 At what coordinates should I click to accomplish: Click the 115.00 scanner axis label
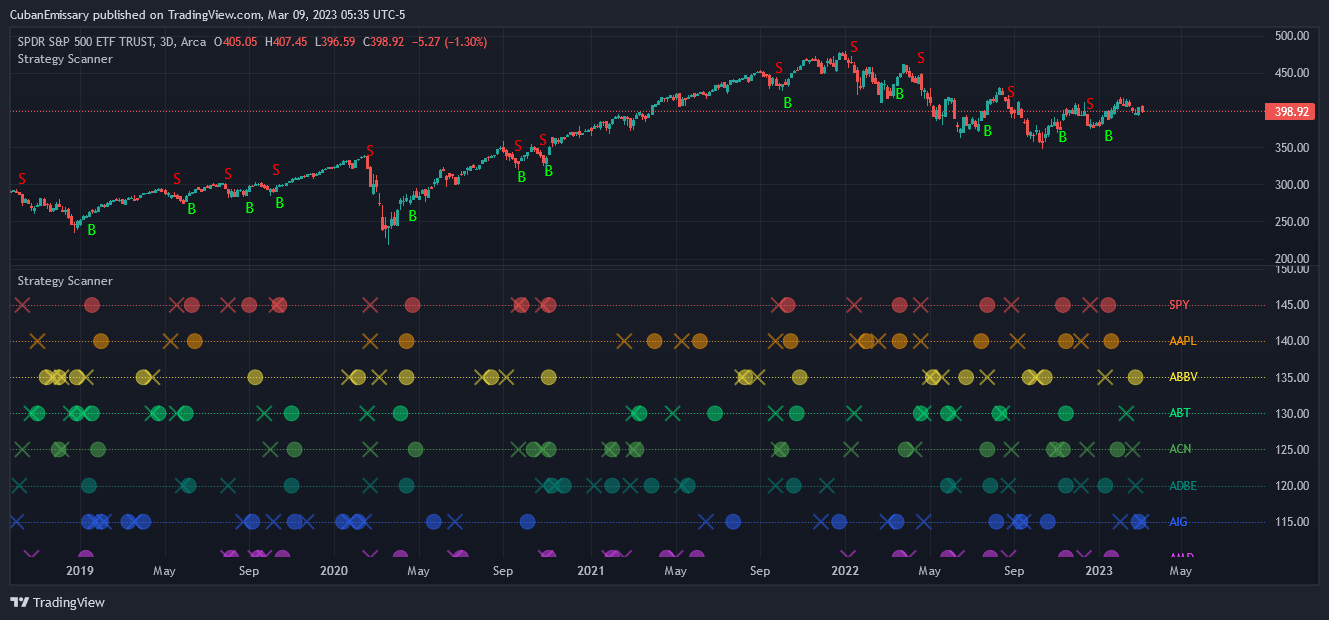click(1292, 522)
